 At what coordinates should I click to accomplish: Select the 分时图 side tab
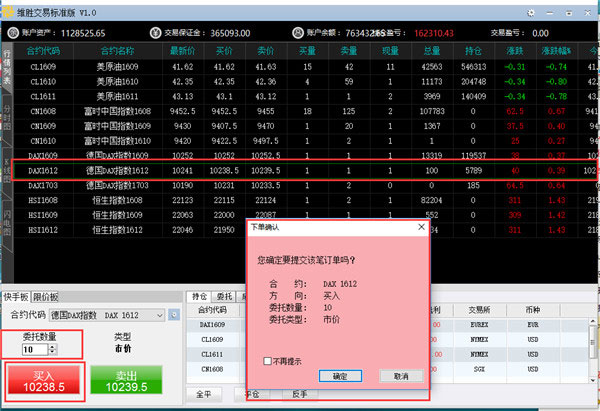pos(7,118)
